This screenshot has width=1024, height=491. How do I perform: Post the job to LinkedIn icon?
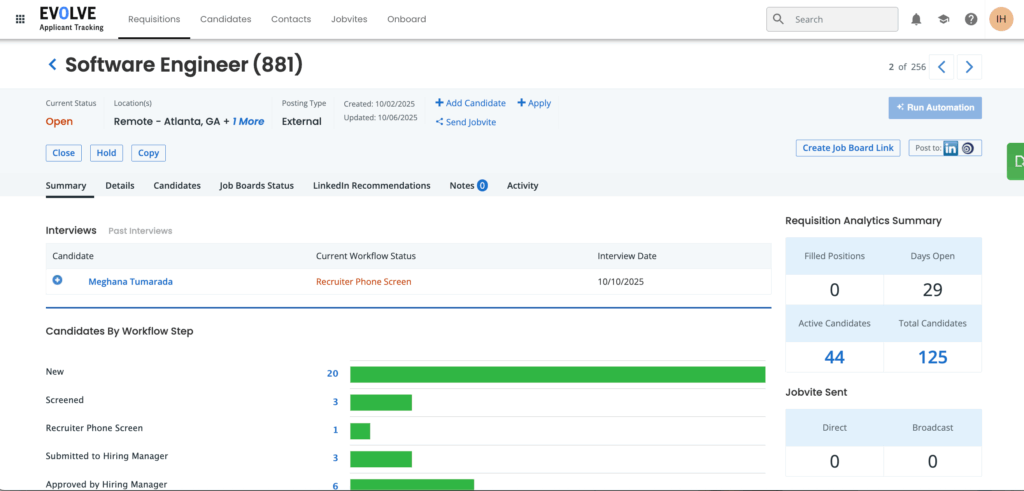click(x=951, y=148)
